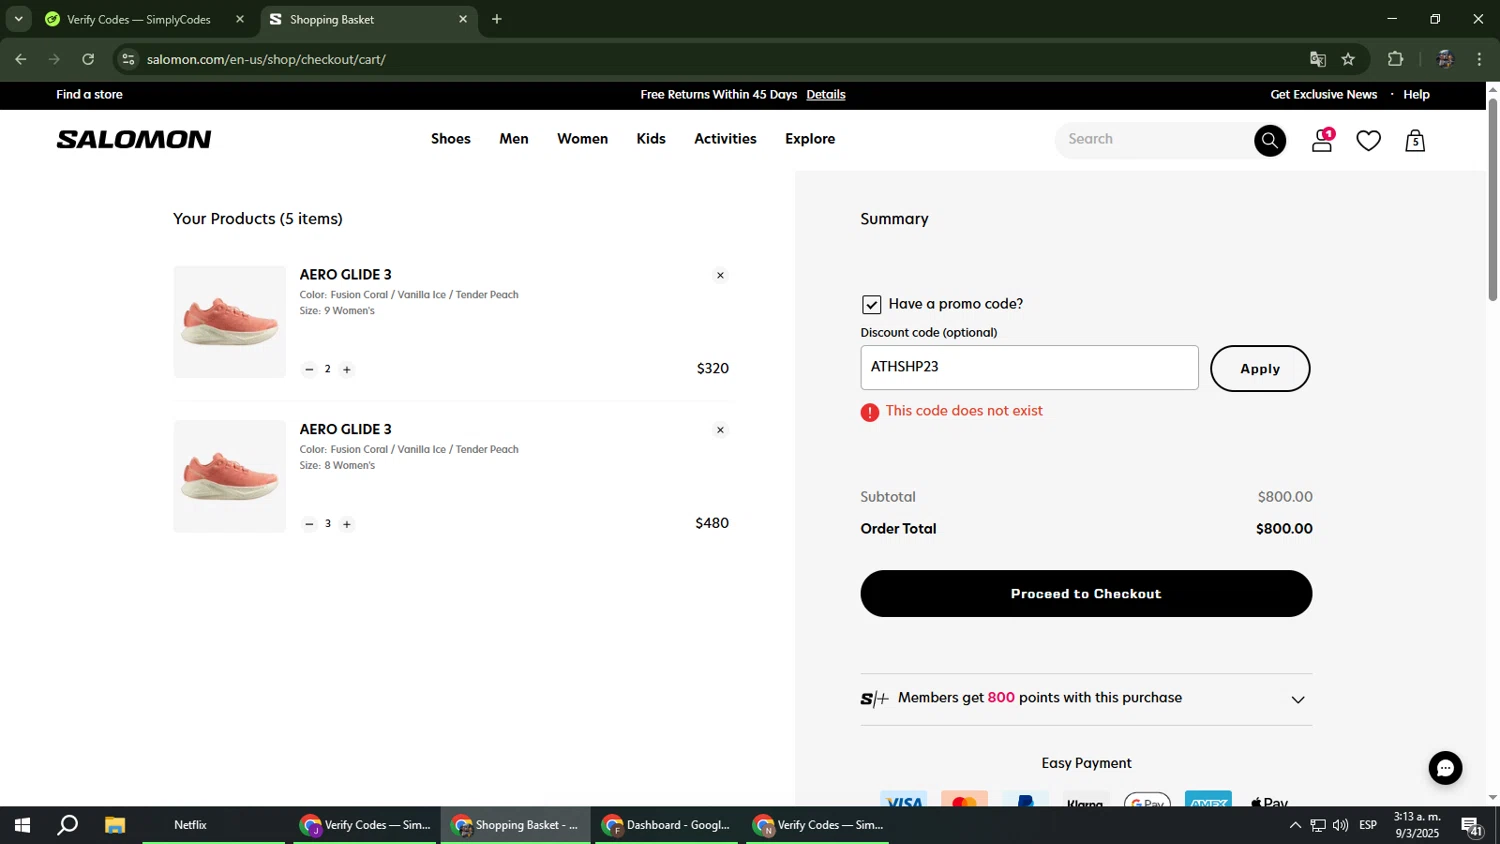The width and height of the screenshot is (1500, 844).
Task: View site information icon in address bar
Action: tap(127, 59)
